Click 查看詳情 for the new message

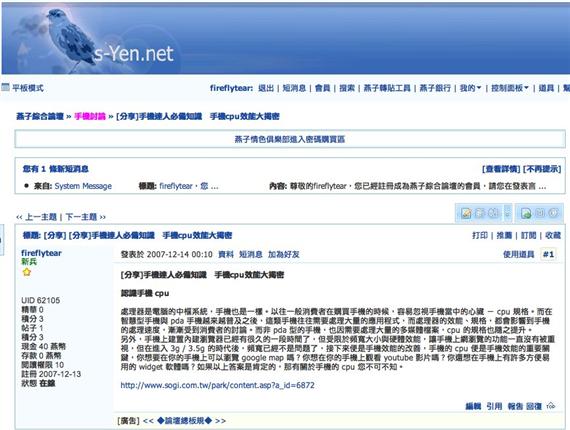501,169
